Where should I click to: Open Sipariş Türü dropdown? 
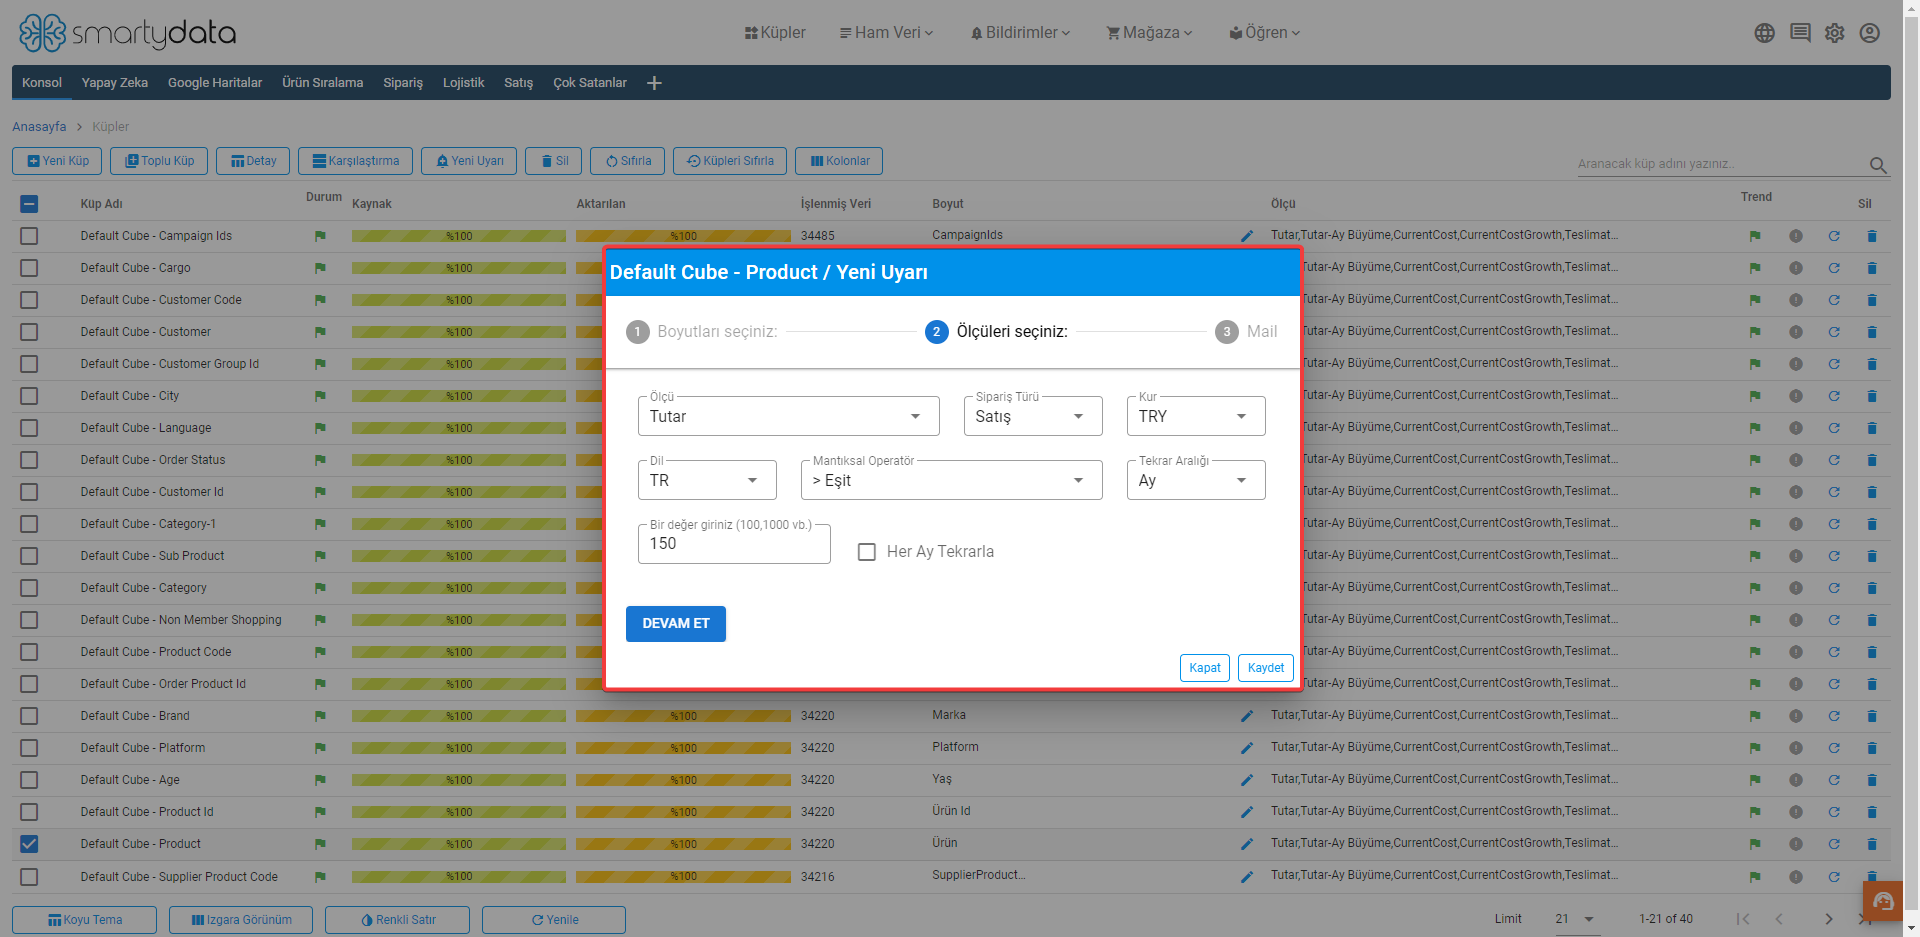pos(1033,416)
